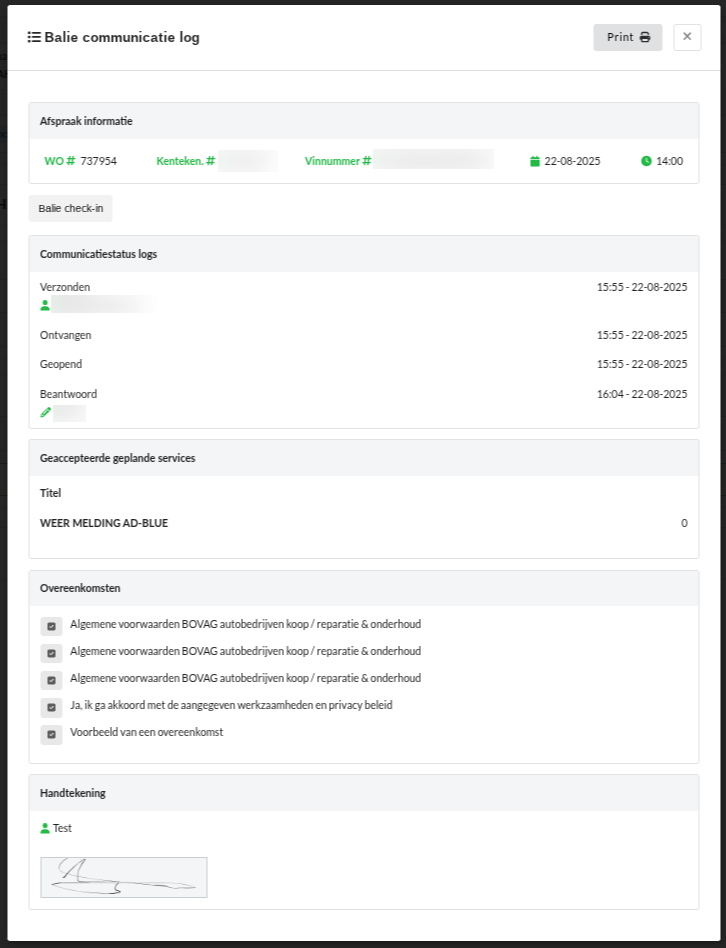Uncheck the 'Ja, ik ga akkoord' checkbox
Viewport: 726px width, 948px height.
[x=51, y=707]
